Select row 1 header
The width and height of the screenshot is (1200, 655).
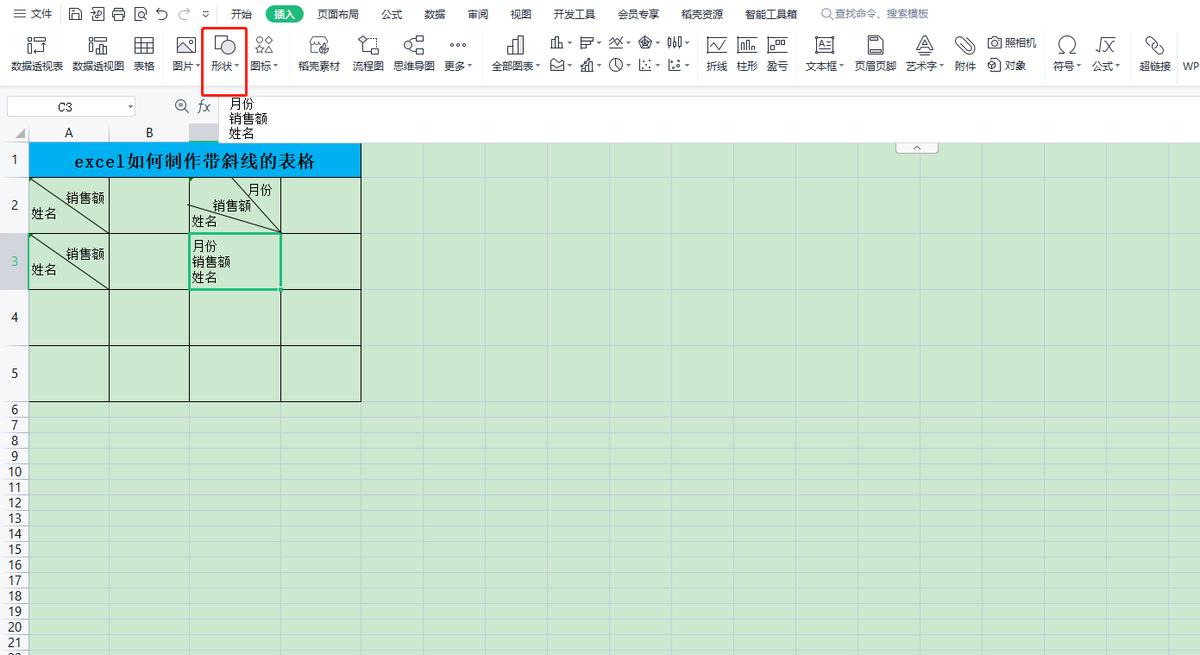pyautogui.click(x=14, y=160)
